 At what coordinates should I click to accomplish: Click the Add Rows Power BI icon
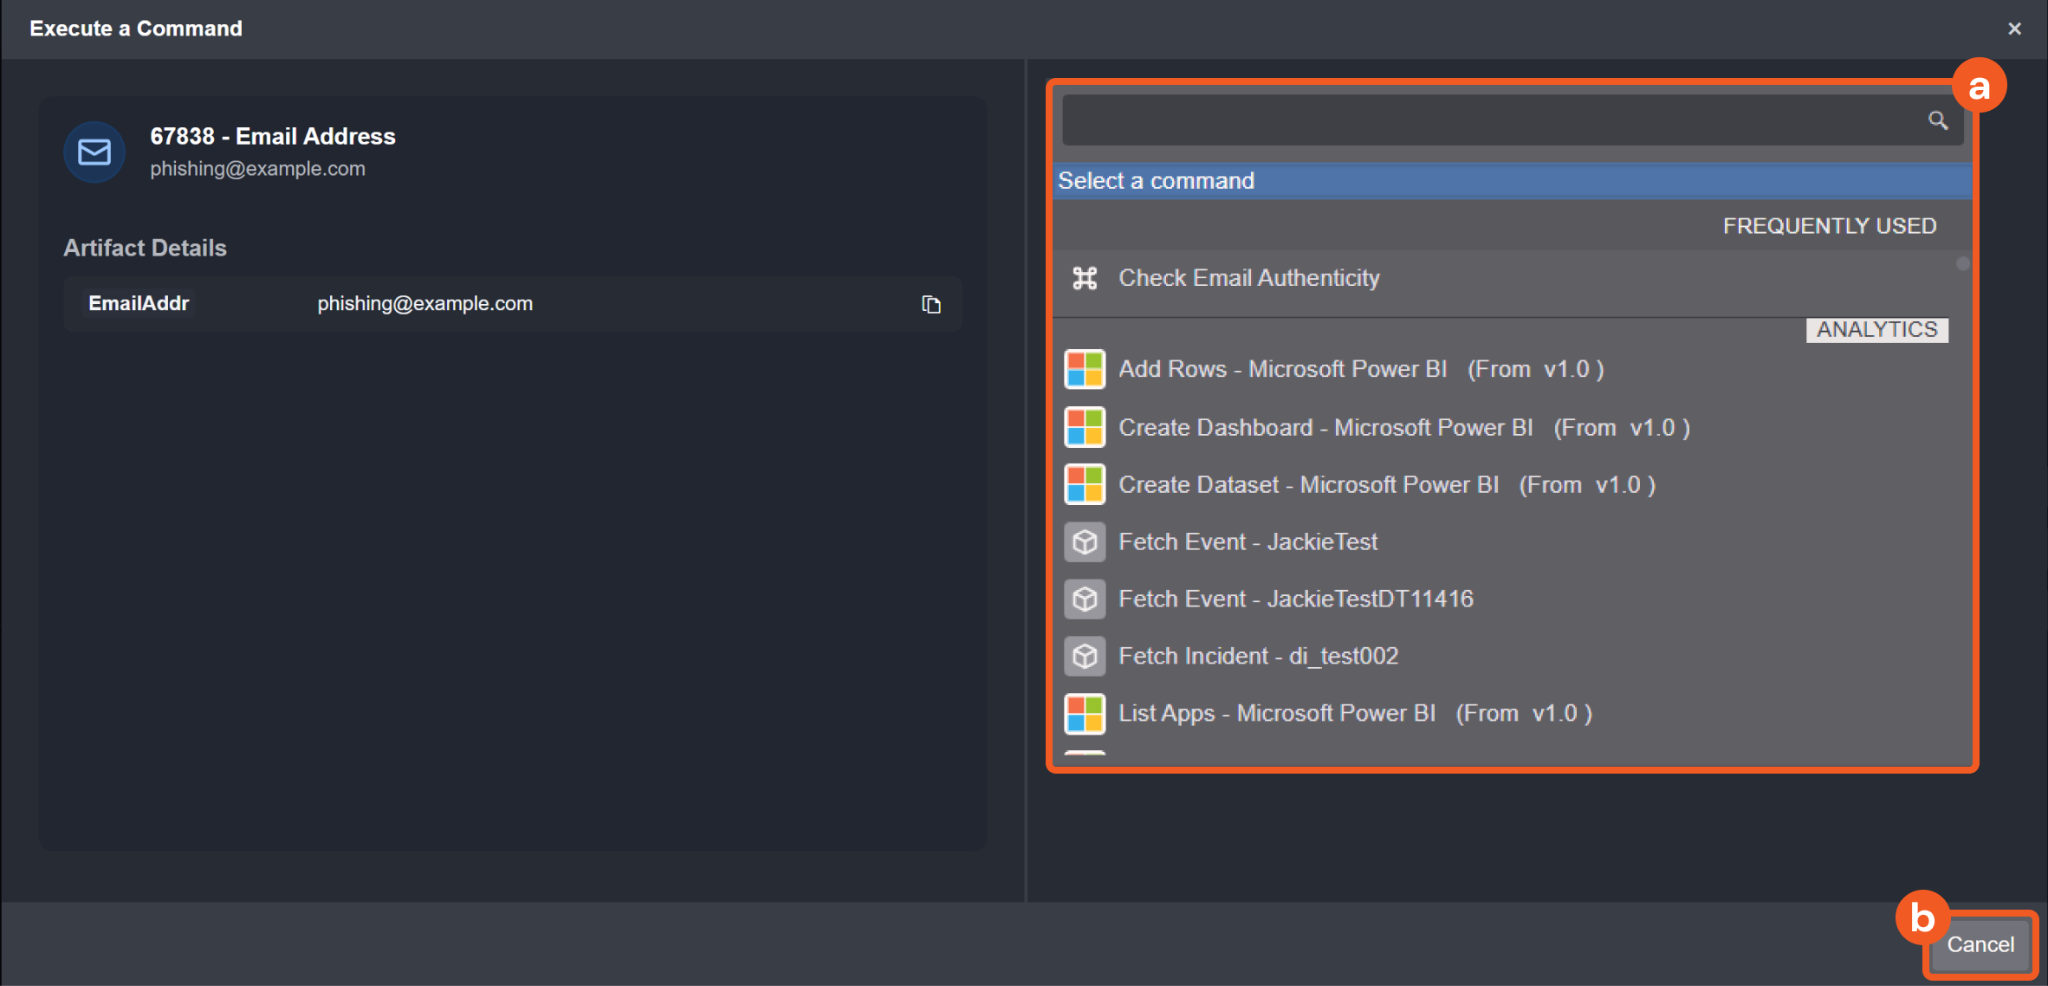(x=1085, y=369)
